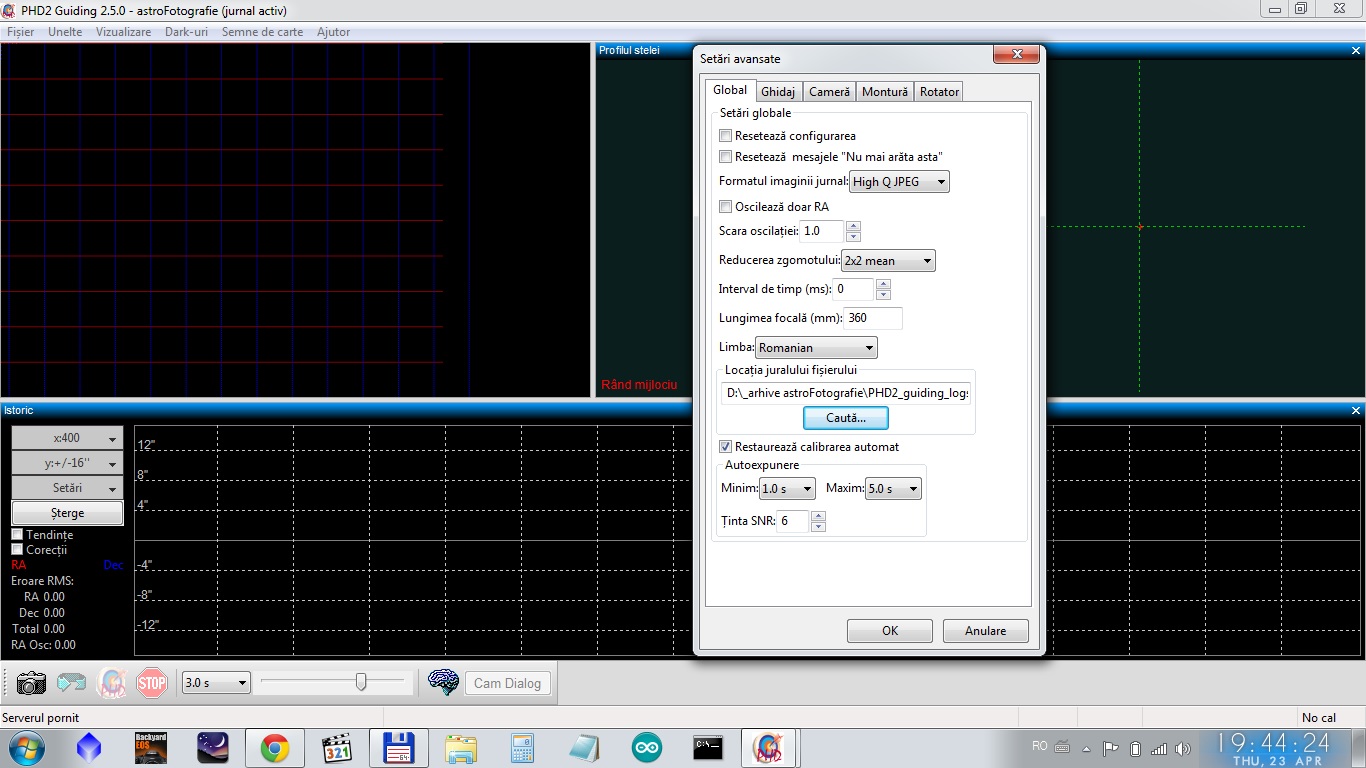The height and width of the screenshot is (768, 1366).
Task: Close the Profilul stelei panel X
Action: click(1356, 50)
